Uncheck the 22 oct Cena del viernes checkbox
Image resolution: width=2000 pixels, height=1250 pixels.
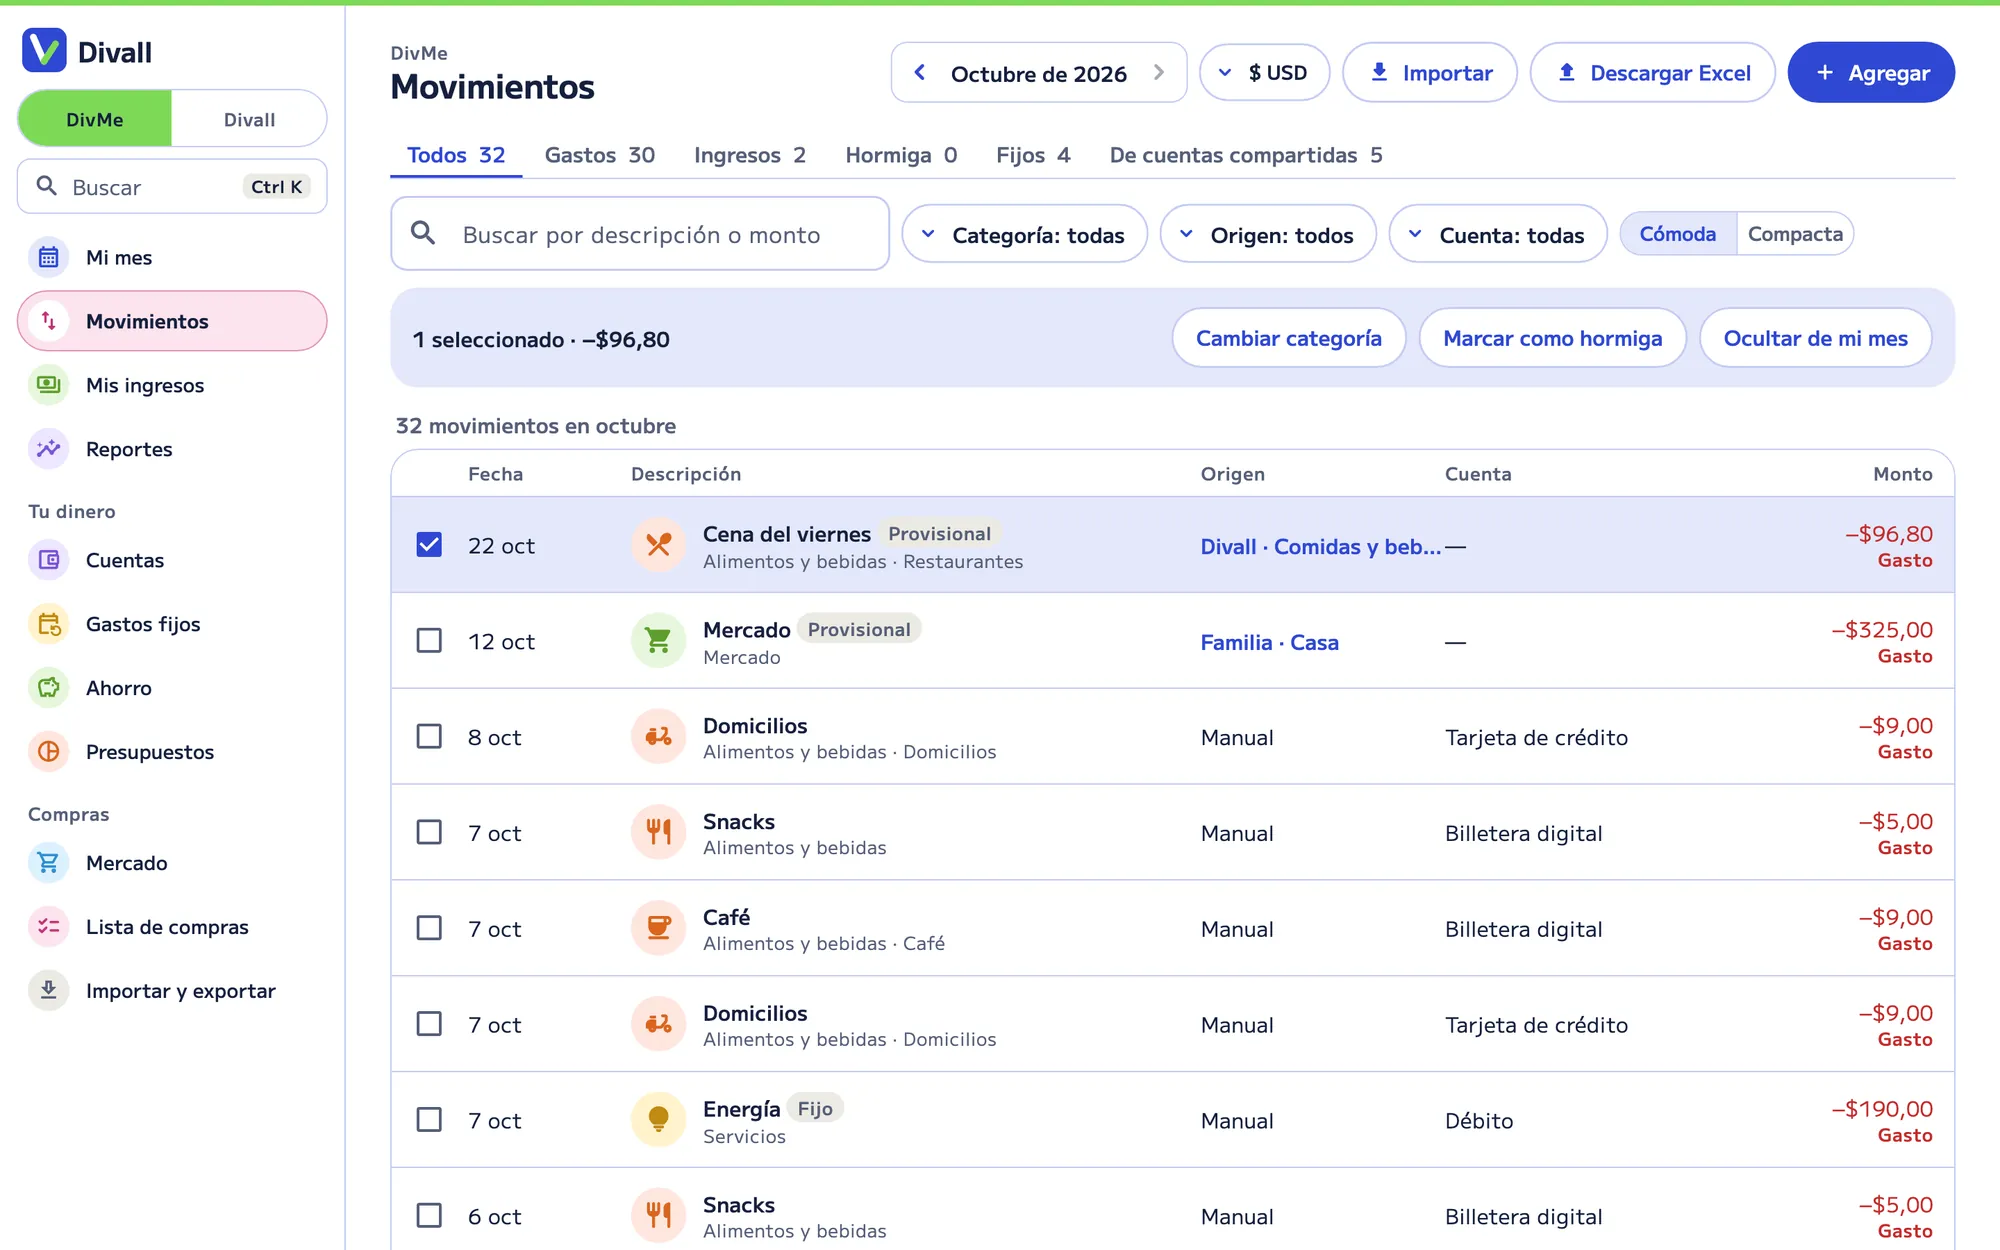[x=429, y=545]
